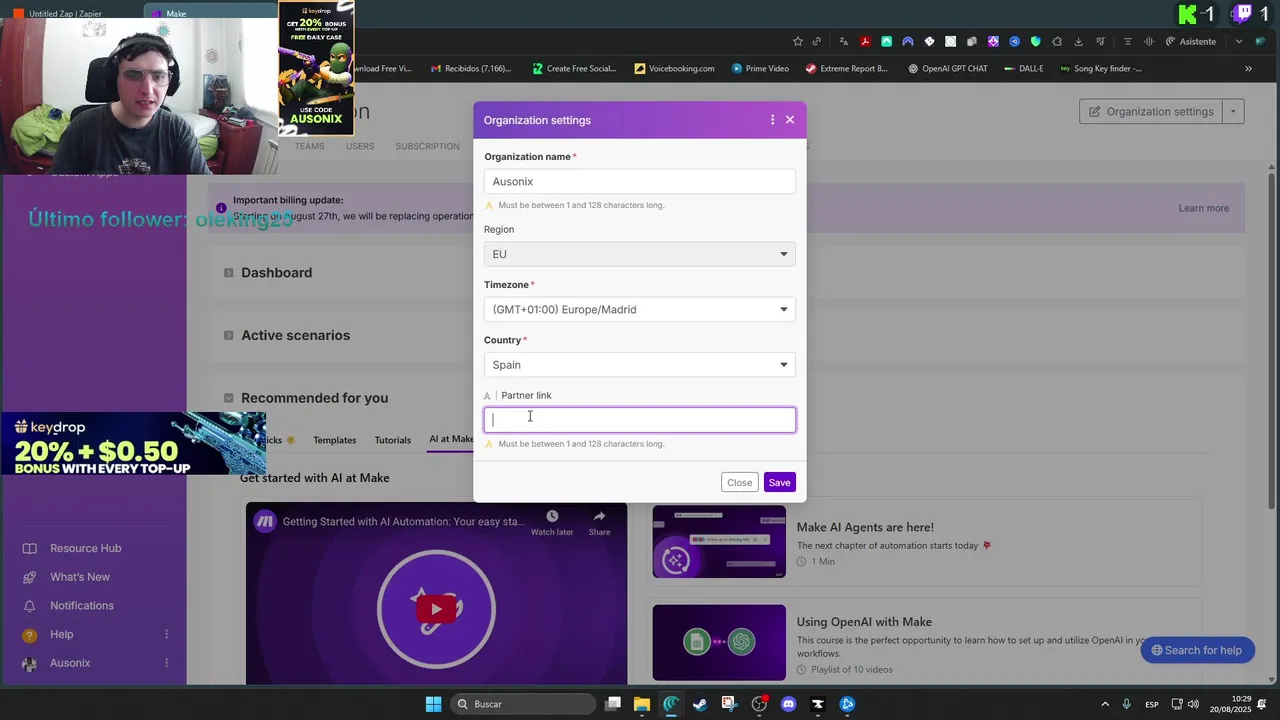Open Make AI Agents are here! title

[x=865, y=527]
